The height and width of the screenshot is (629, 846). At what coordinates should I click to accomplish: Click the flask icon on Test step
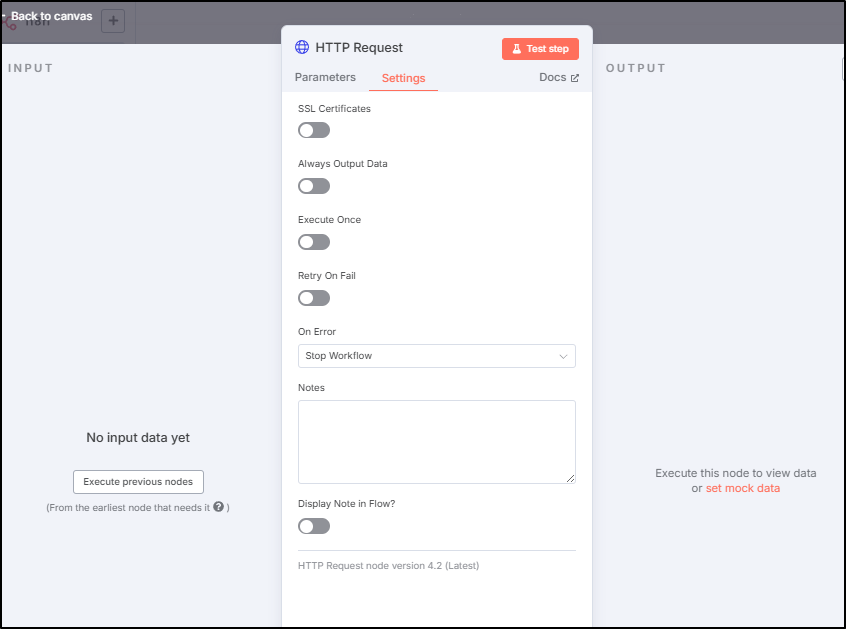click(x=516, y=49)
